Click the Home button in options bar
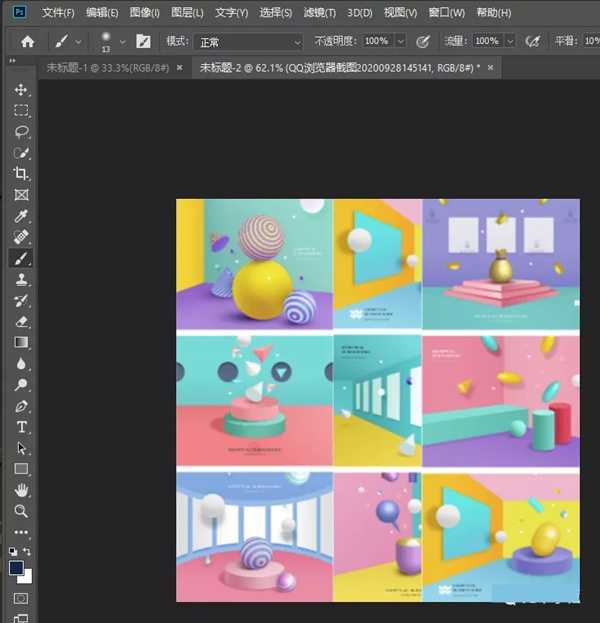The width and height of the screenshot is (600, 623). click(x=28, y=42)
